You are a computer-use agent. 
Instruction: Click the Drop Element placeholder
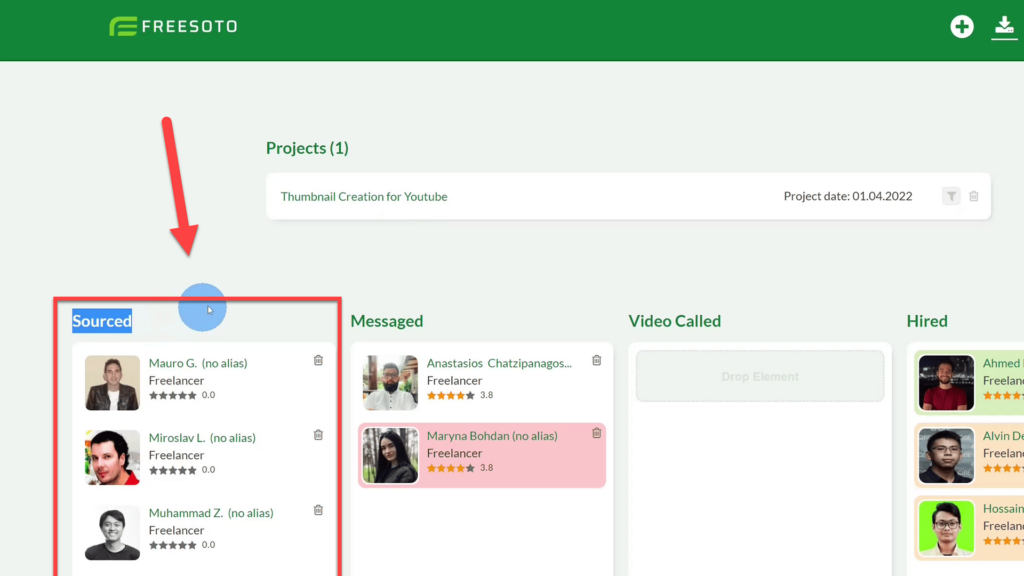[760, 376]
